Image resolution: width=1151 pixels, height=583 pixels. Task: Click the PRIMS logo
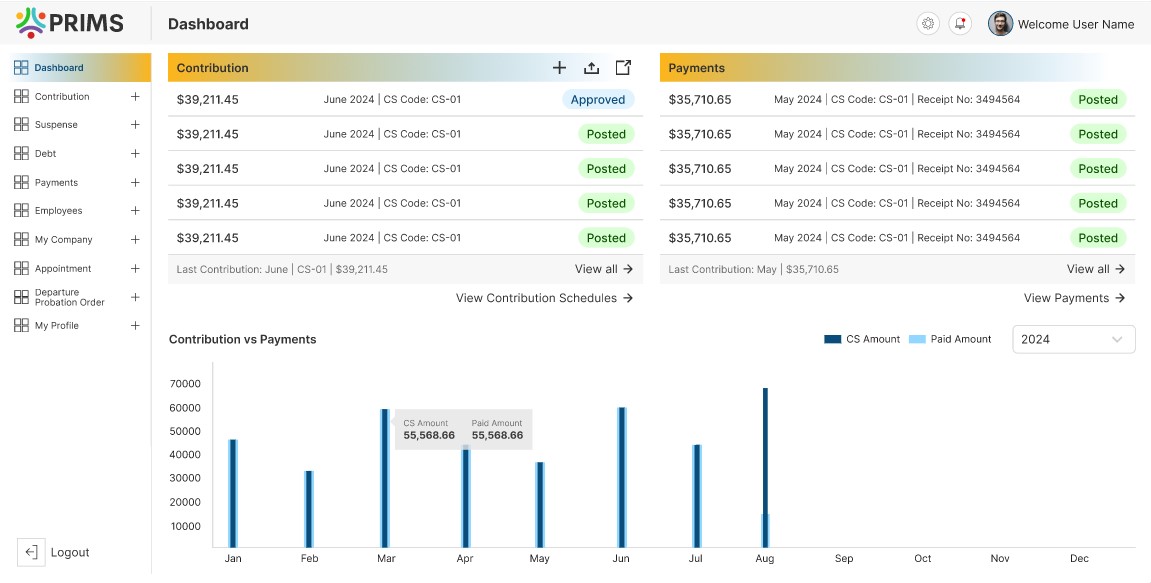point(70,23)
